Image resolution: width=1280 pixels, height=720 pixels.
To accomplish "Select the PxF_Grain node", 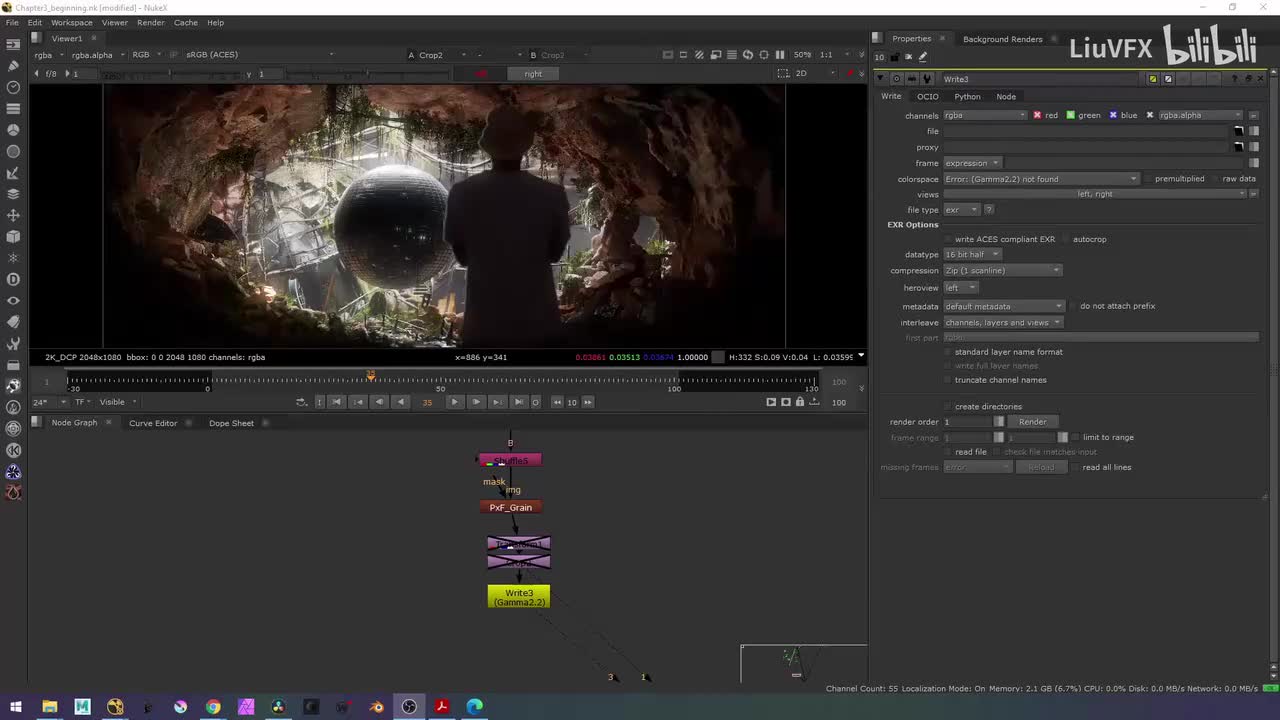I will (x=510, y=507).
